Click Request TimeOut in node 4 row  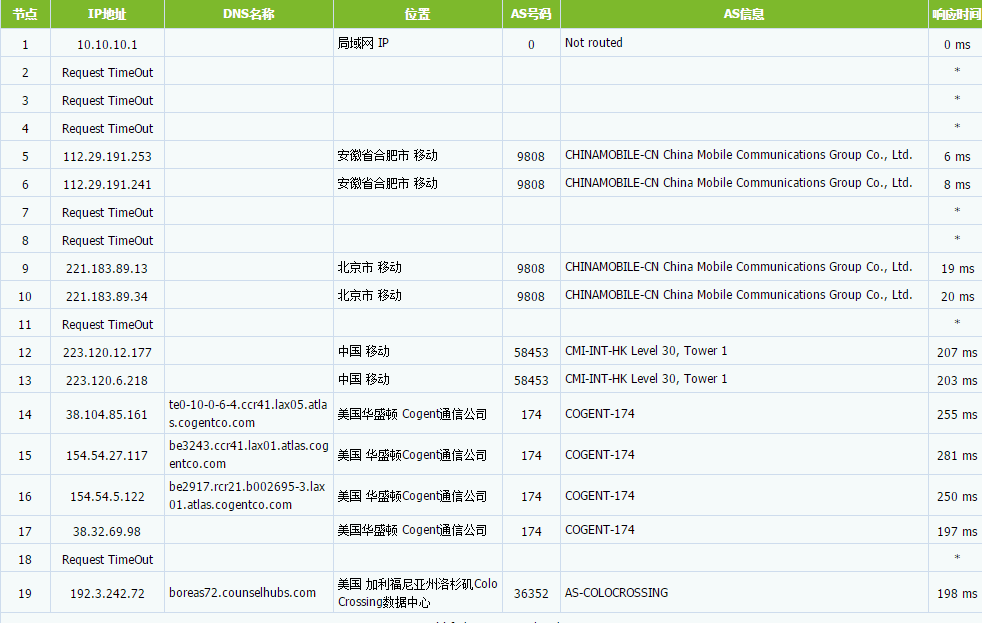click(x=107, y=129)
